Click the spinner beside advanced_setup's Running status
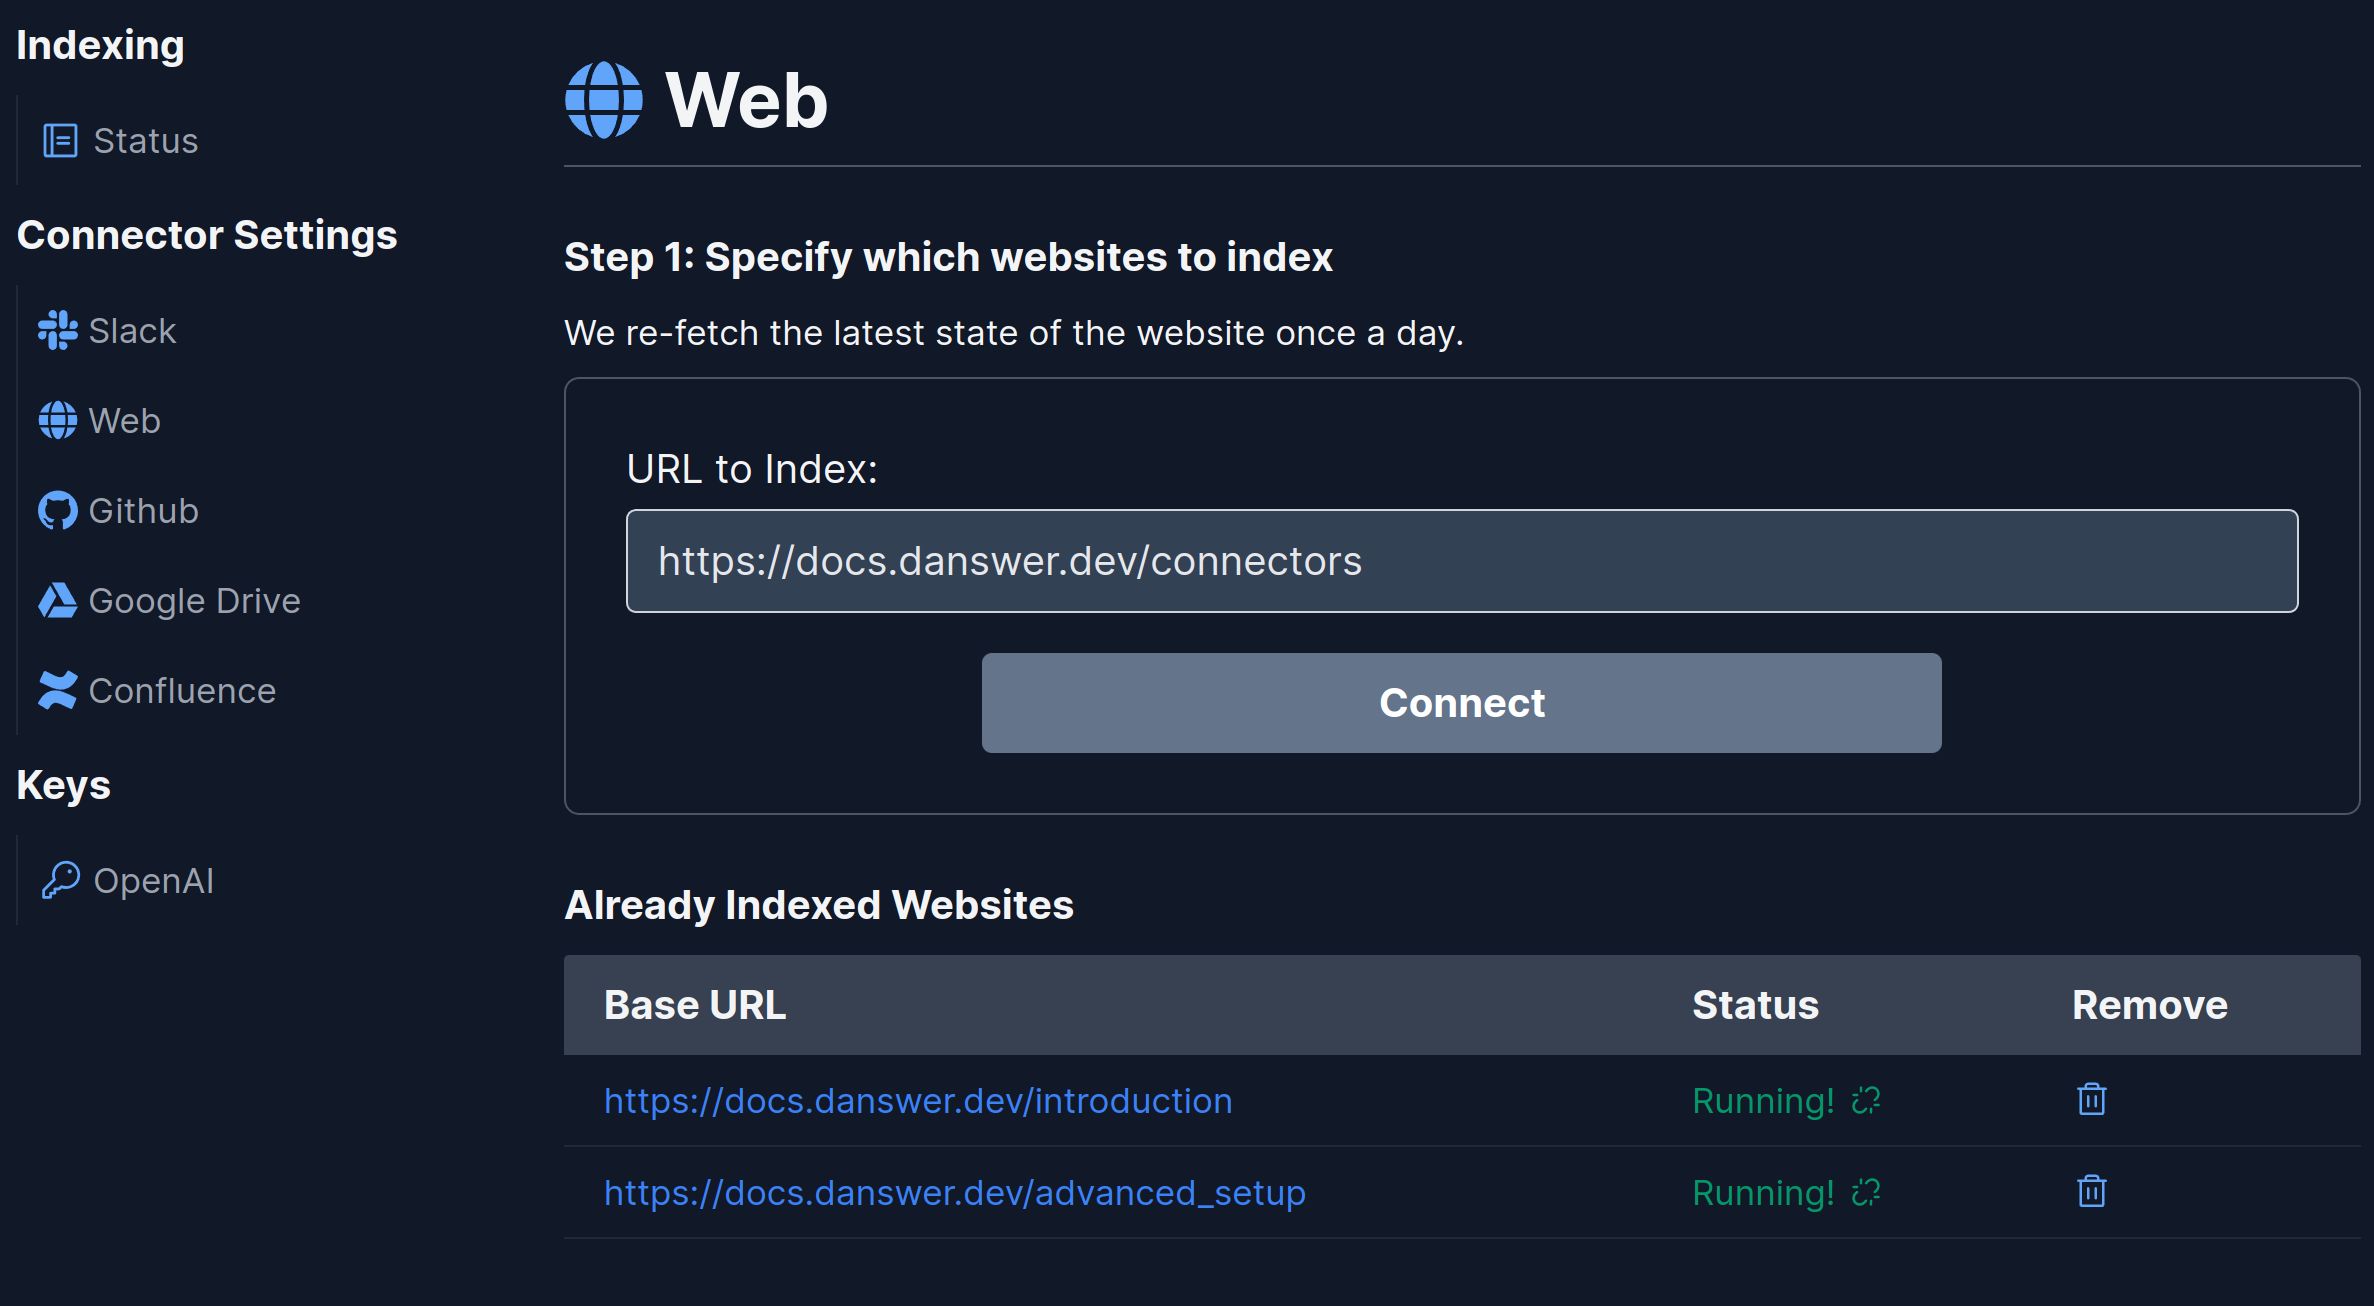 click(1864, 1191)
